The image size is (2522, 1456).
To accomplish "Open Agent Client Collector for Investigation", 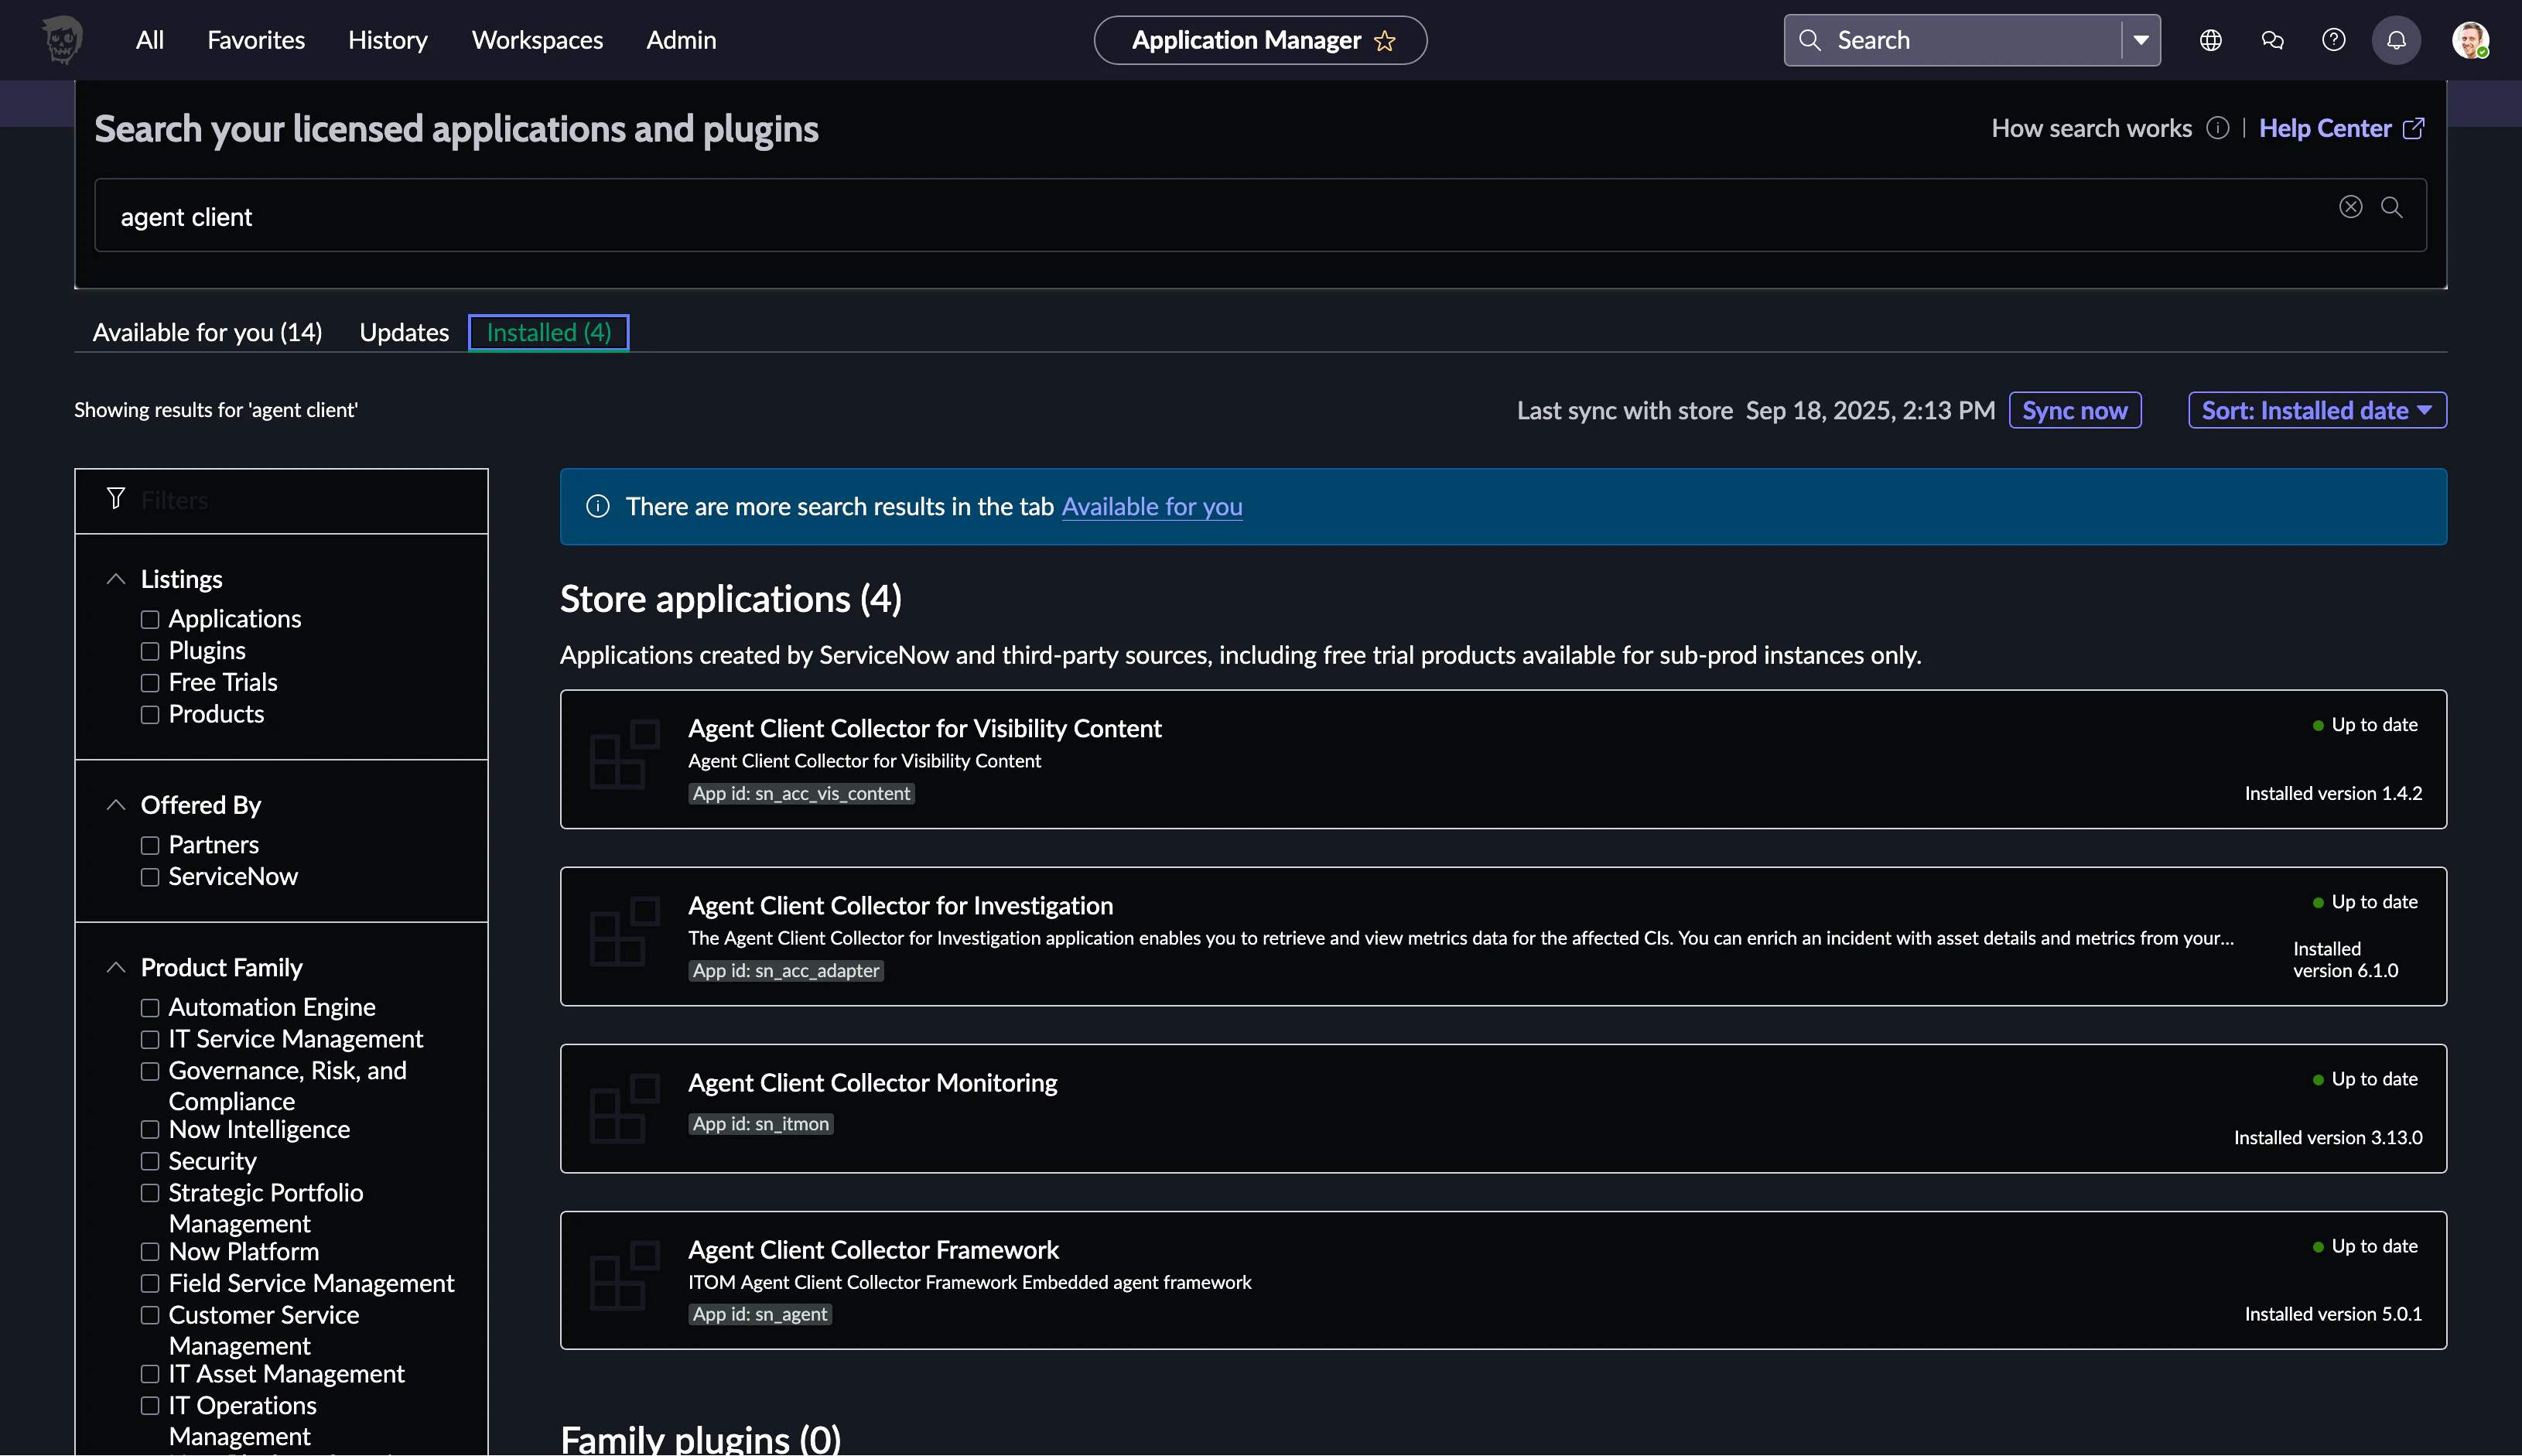I will coord(900,905).
